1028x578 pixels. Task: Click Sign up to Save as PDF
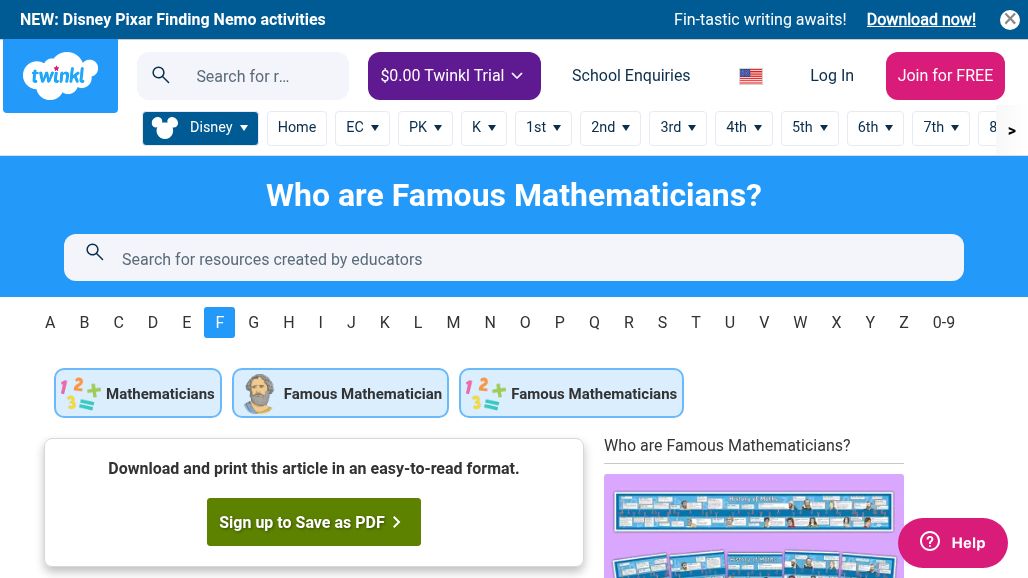(x=314, y=522)
